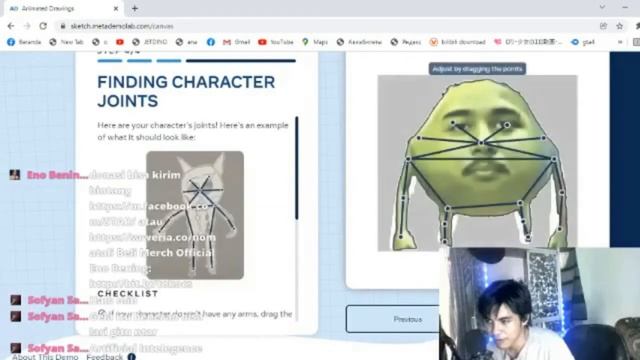Expand the bookmarks overflow chevron
This screenshot has height=360, width=640.
click(620, 42)
